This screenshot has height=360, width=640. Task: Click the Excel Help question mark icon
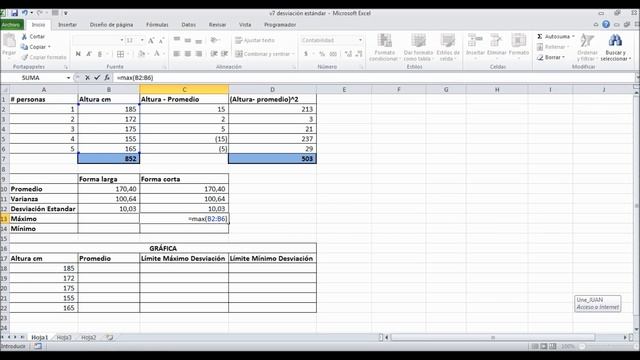(606, 24)
